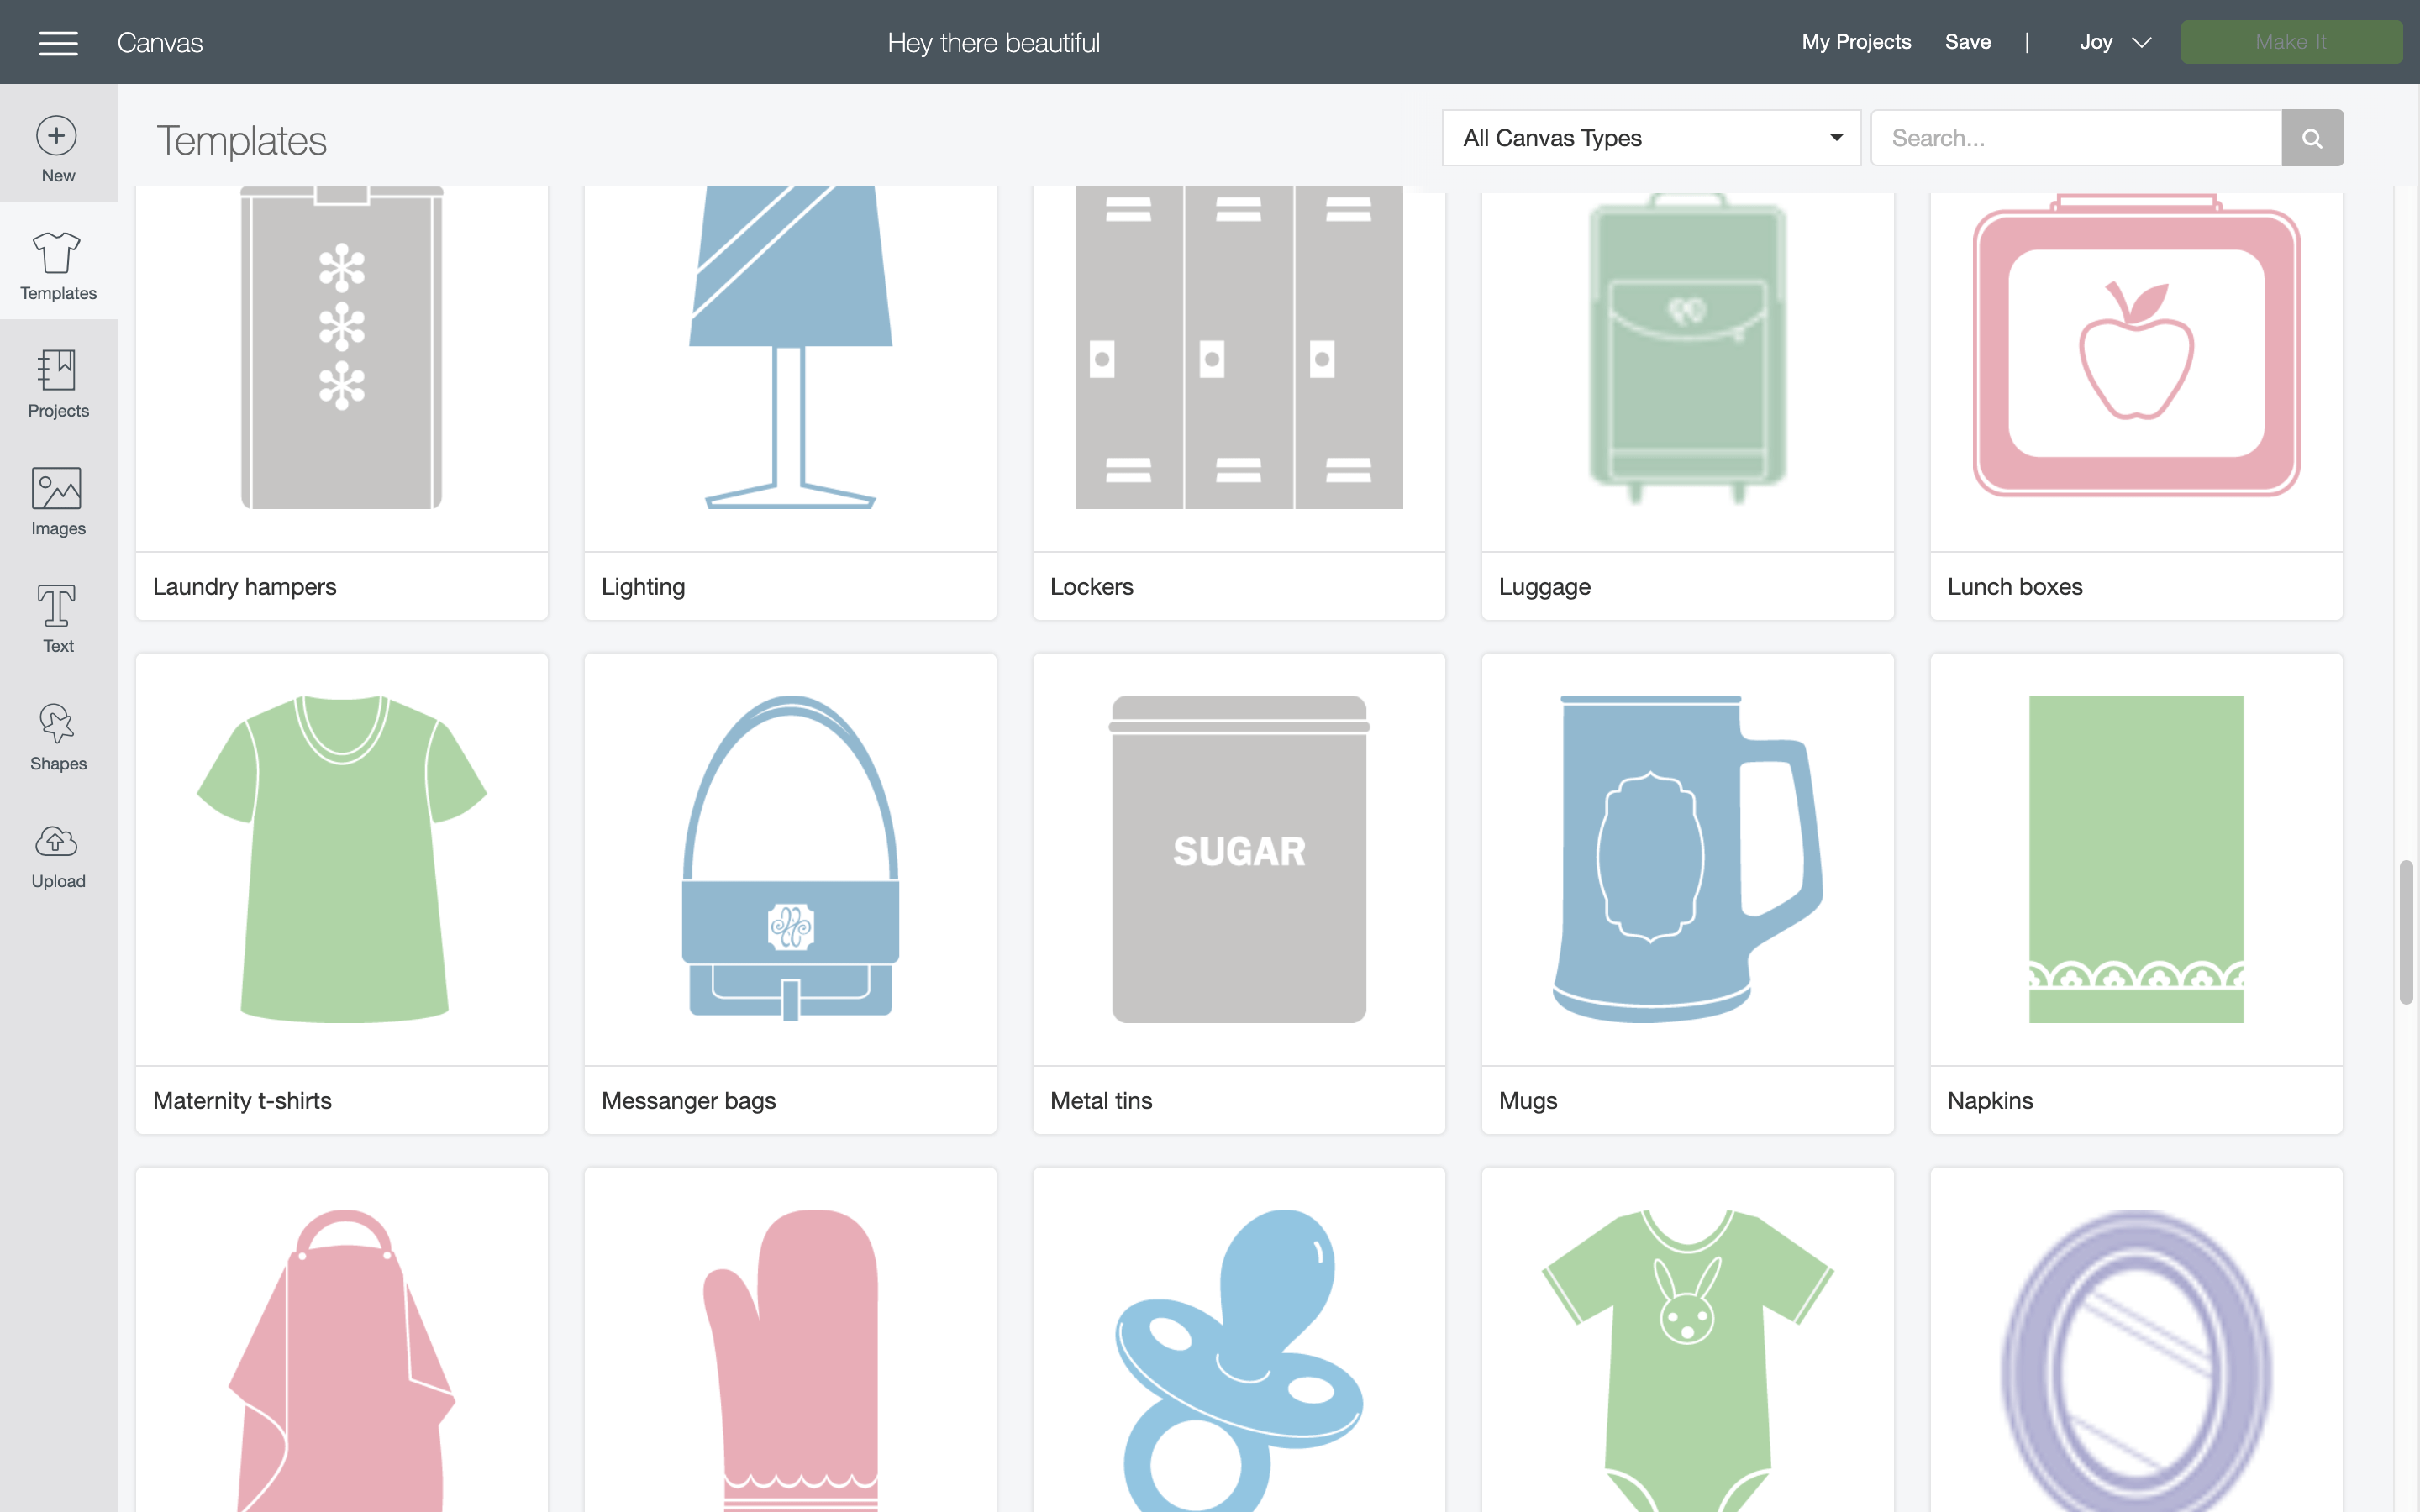Click the New plus icon
Image resolution: width=2420 pixels, height=1512 pixels.
(57, 136)
